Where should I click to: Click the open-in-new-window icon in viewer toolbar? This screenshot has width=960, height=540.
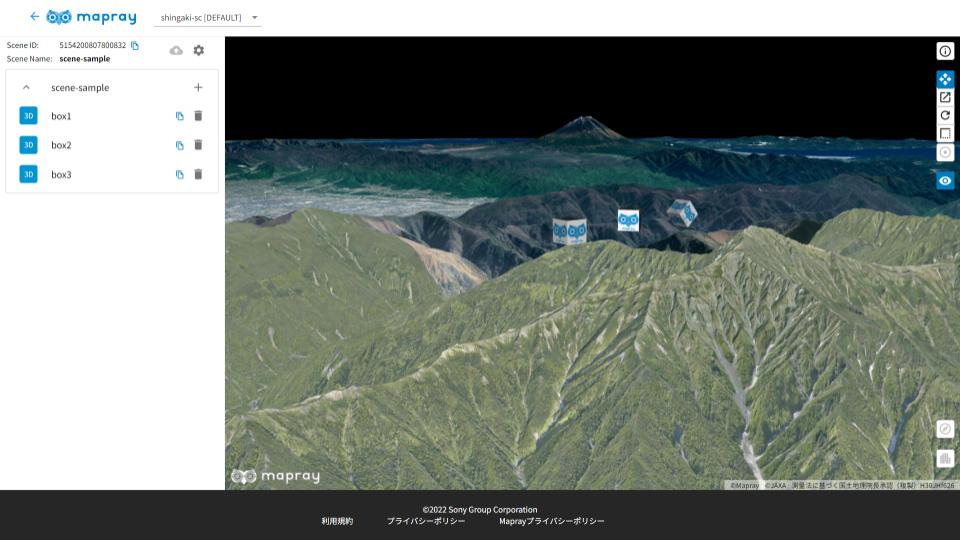(x=945, y=97)
